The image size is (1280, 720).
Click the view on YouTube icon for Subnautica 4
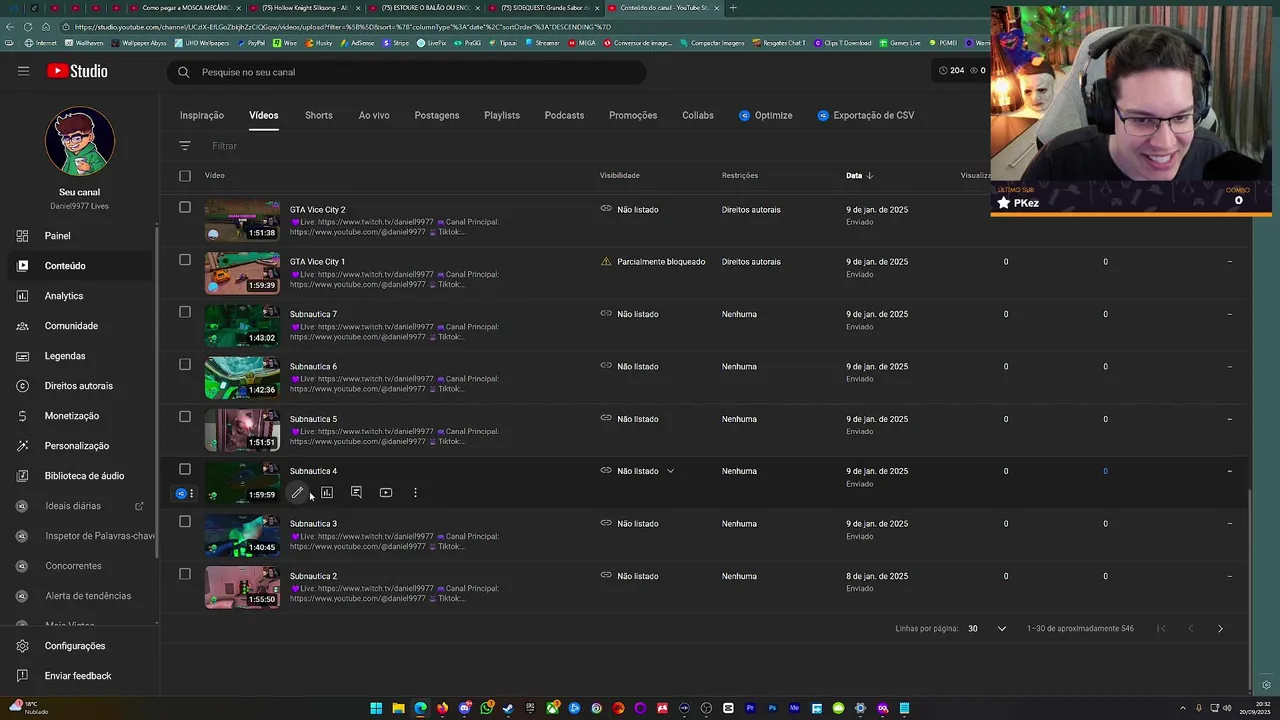pyautogui.click(x=386, y=493)
